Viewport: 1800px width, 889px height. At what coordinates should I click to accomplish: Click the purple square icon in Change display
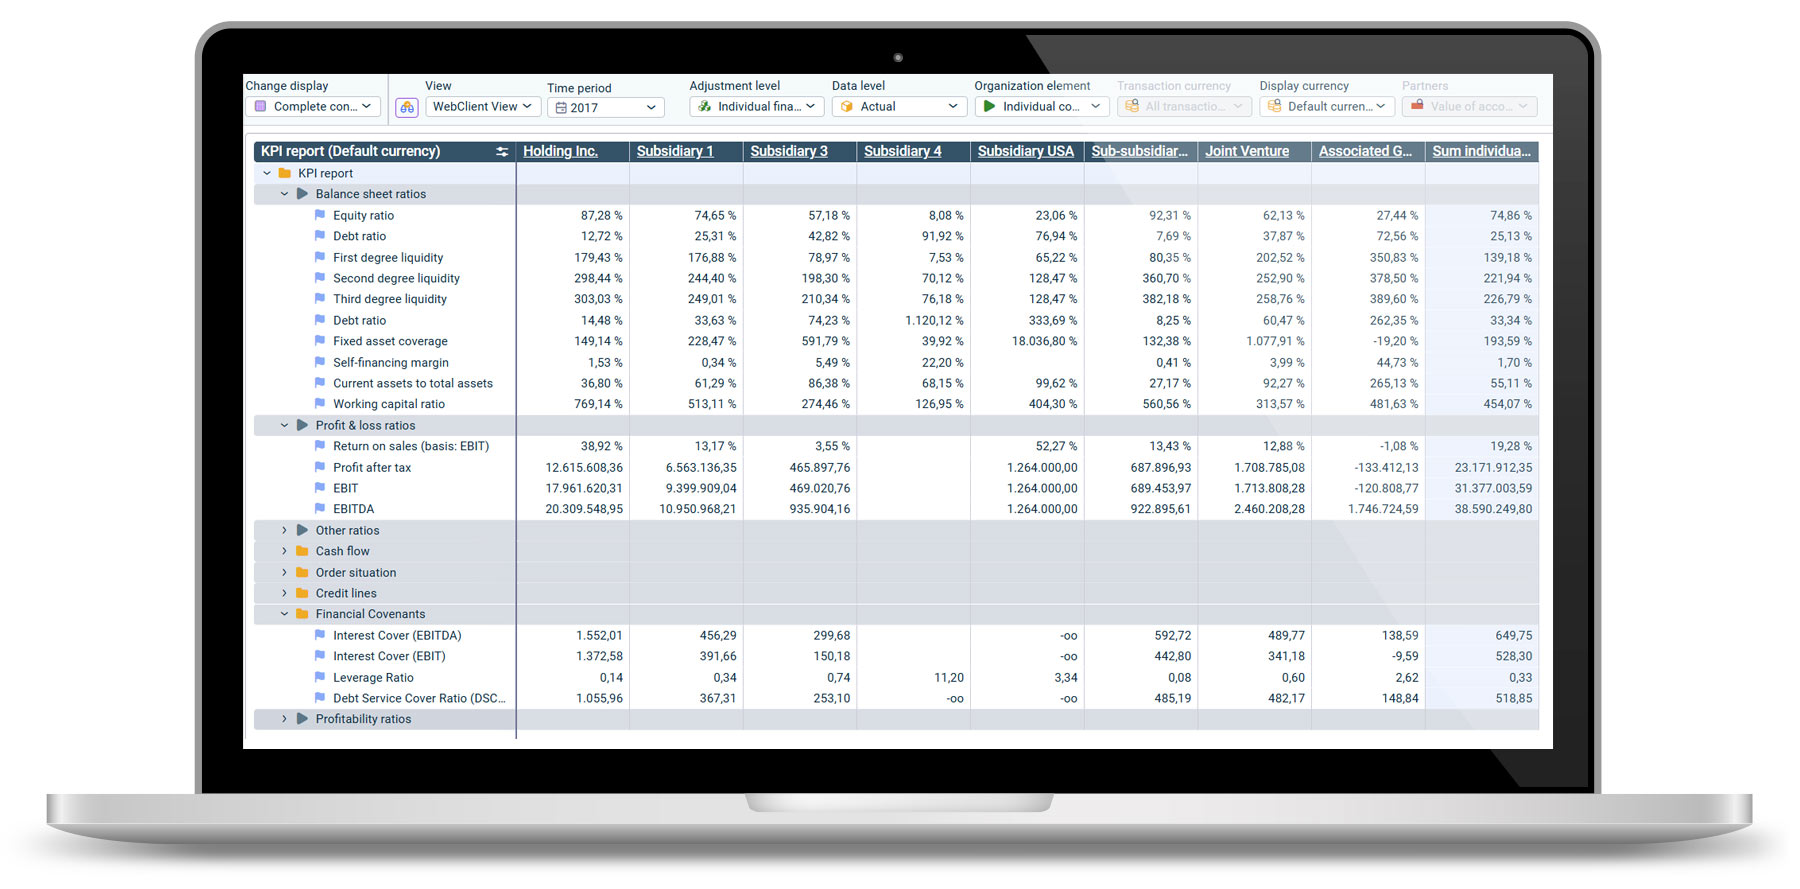(260, 106)
